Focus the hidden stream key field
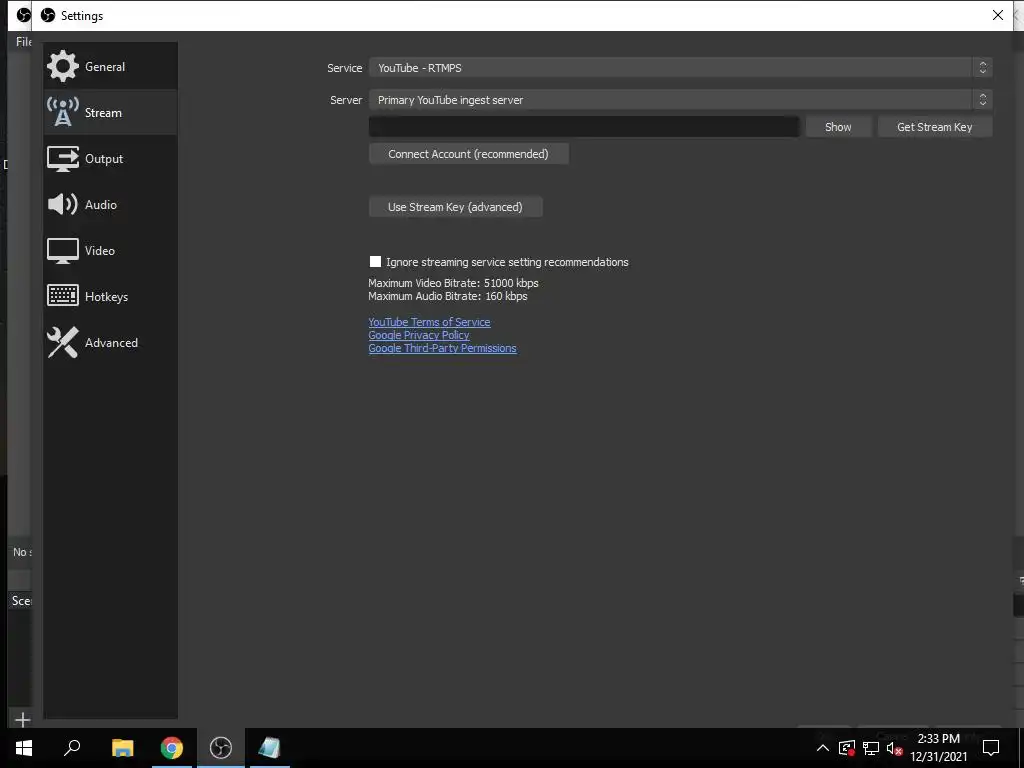 (x=584, y=127)
